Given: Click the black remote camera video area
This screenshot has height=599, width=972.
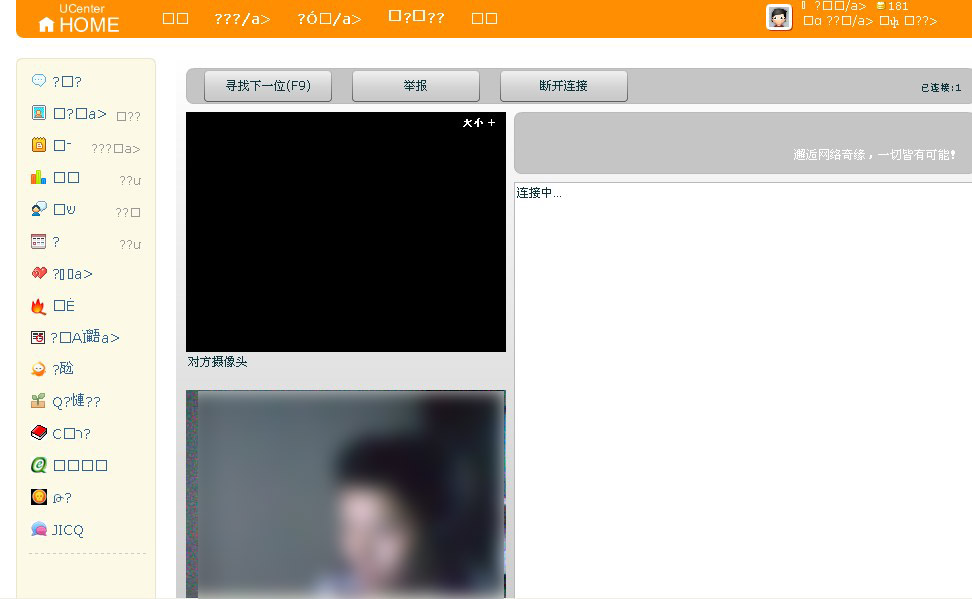Looking at the screenshot, I should point(346,232).
